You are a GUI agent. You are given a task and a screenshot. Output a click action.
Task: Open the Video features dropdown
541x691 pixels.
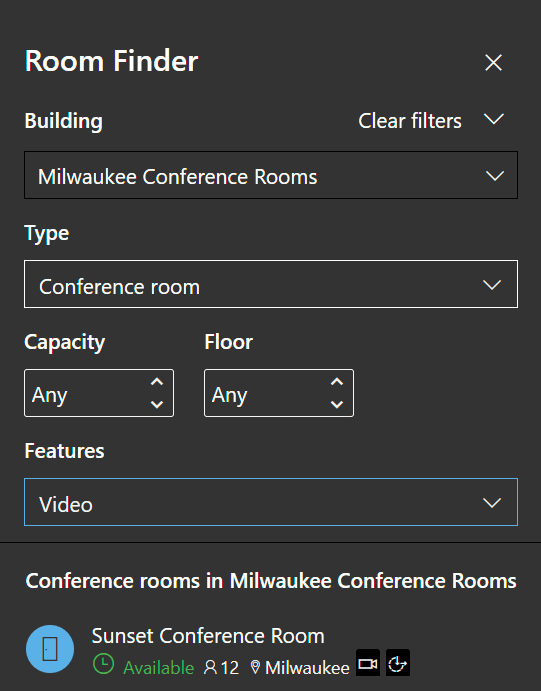pyautogui.click(x=271, y=502)
